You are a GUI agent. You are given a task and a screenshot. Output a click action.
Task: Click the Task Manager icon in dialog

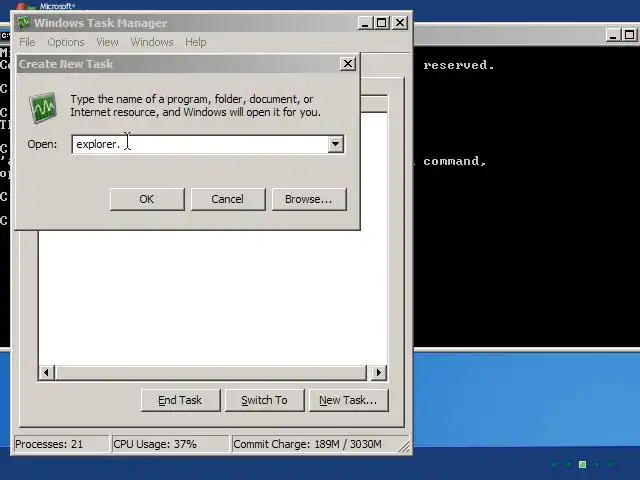(x=43, y=107)
